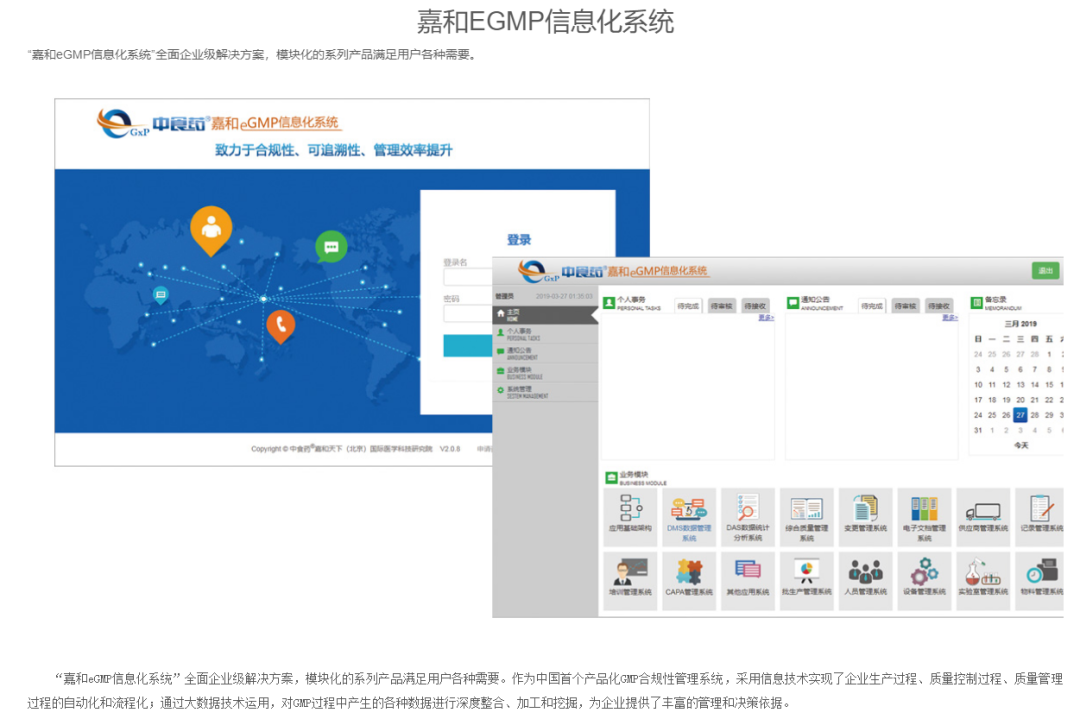Click the 登录 heading on the login form
The image size is (1080, 719).
pos(519,240)
